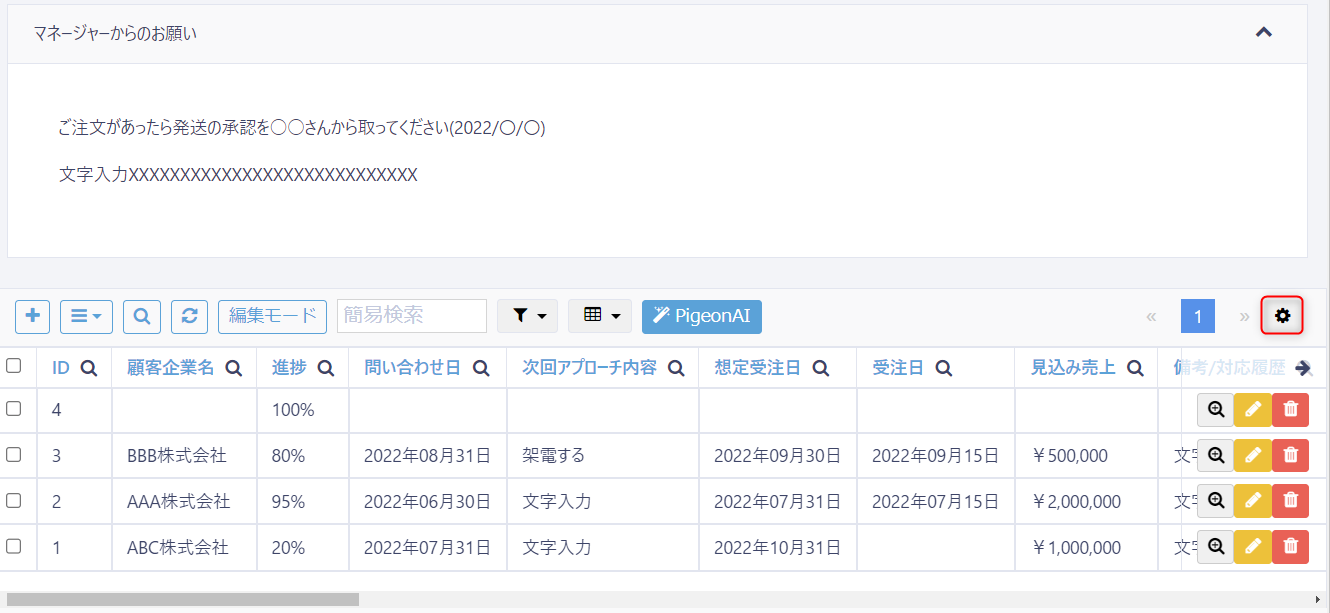1330x613 pixels.
Task: View details of BBB株式会社 row
Action: [x=1215, y=455]
